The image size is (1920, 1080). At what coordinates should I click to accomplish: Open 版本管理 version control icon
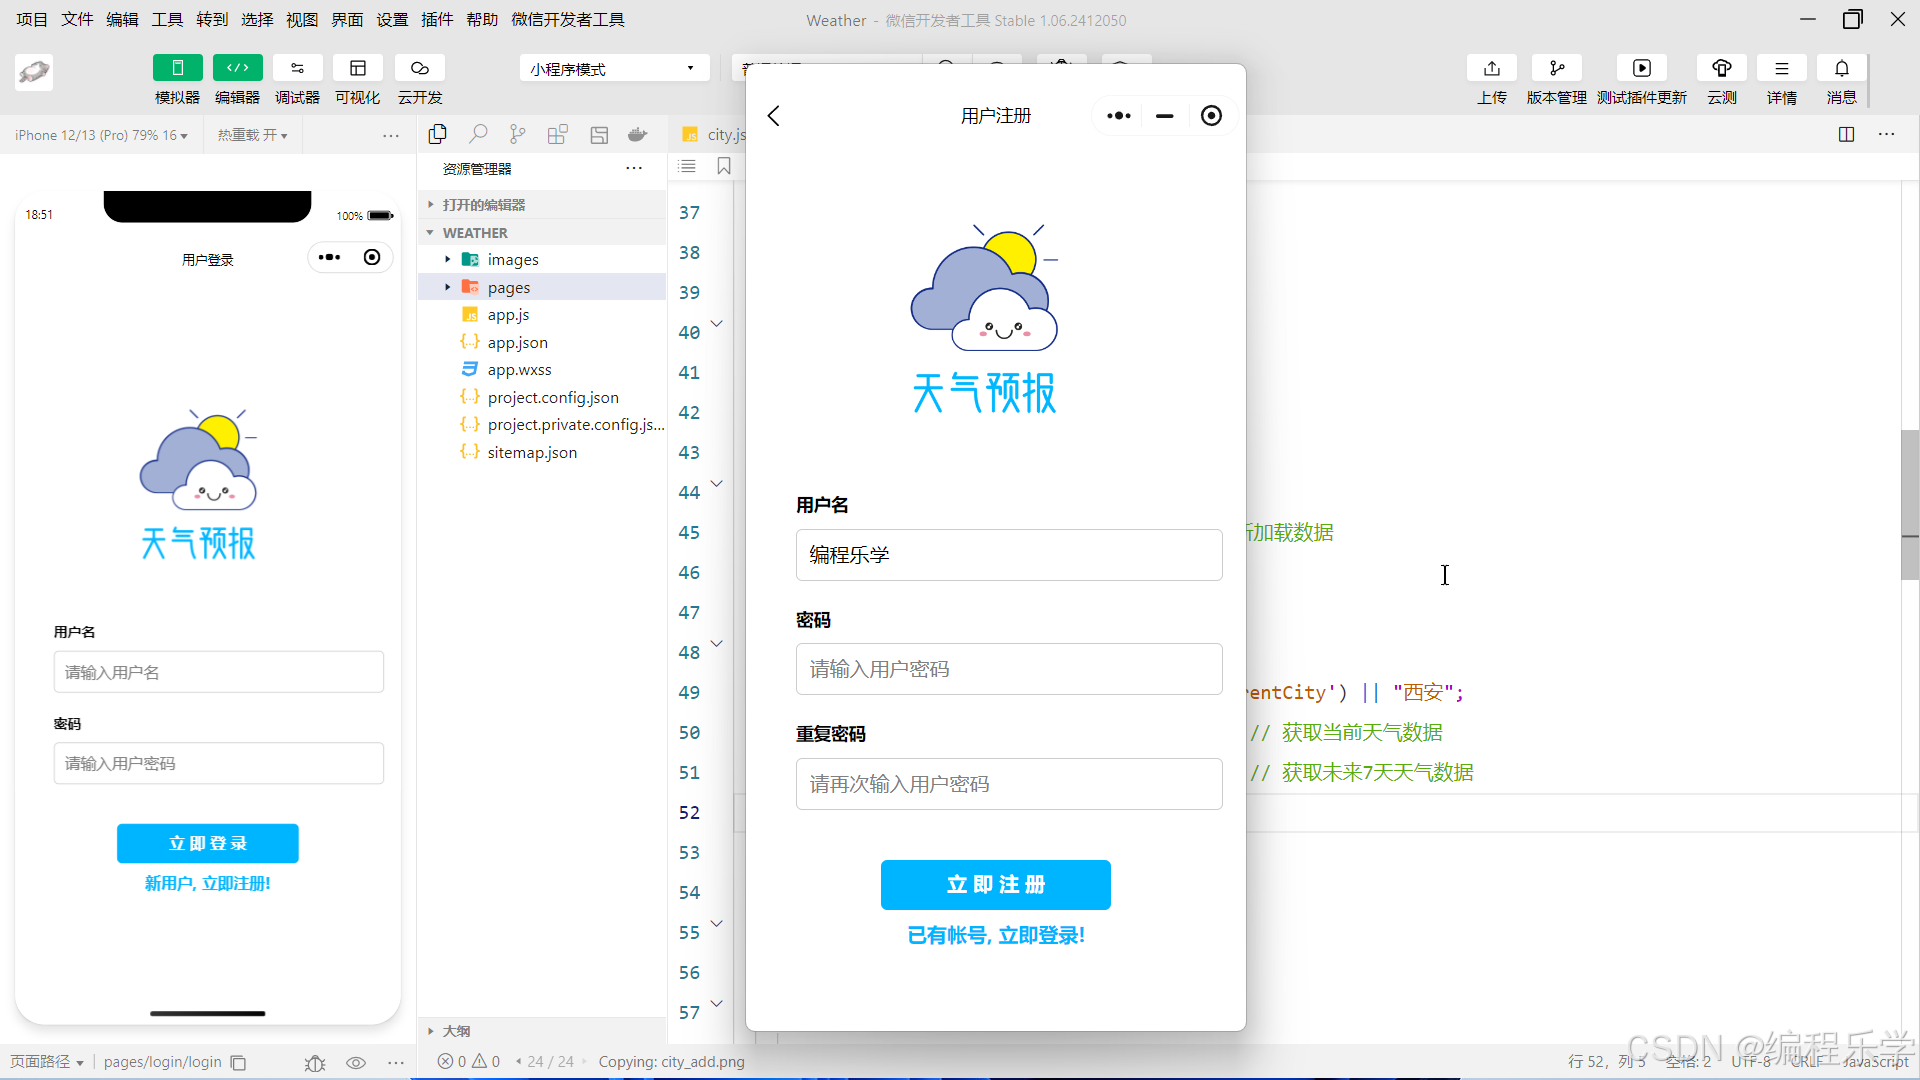1556,68
